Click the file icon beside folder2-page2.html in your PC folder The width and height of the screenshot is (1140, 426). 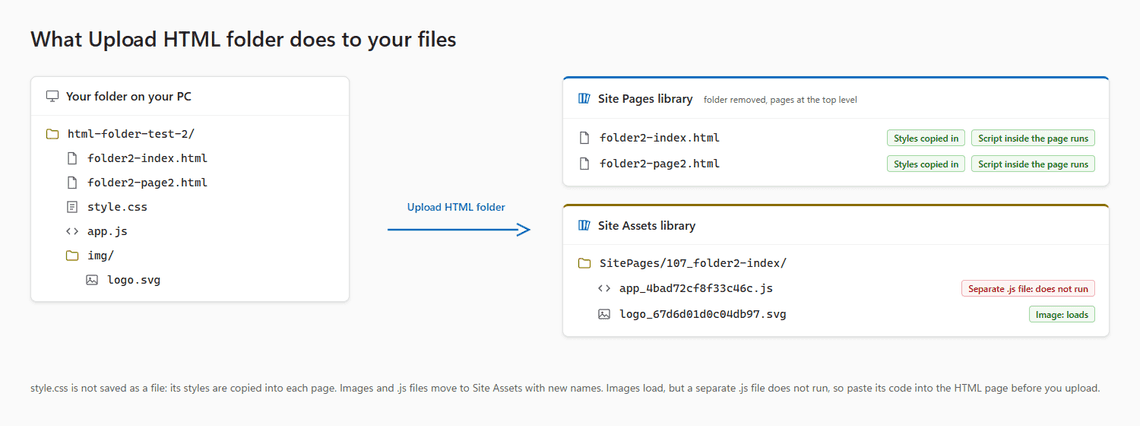pos(71,182)
